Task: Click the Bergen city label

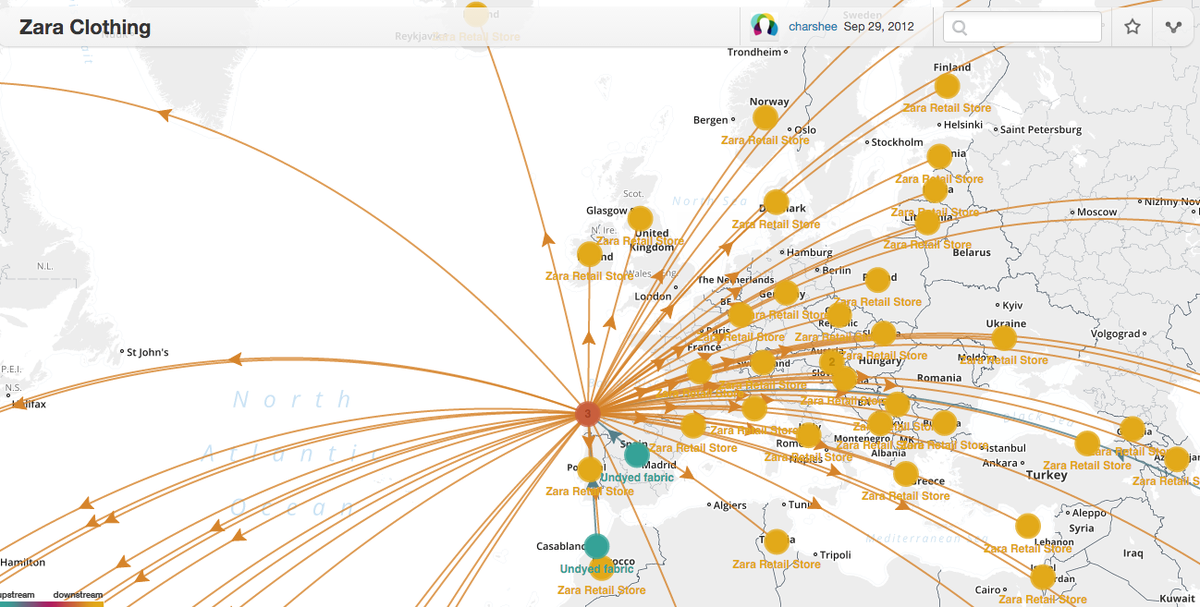Action: (711, 120)
